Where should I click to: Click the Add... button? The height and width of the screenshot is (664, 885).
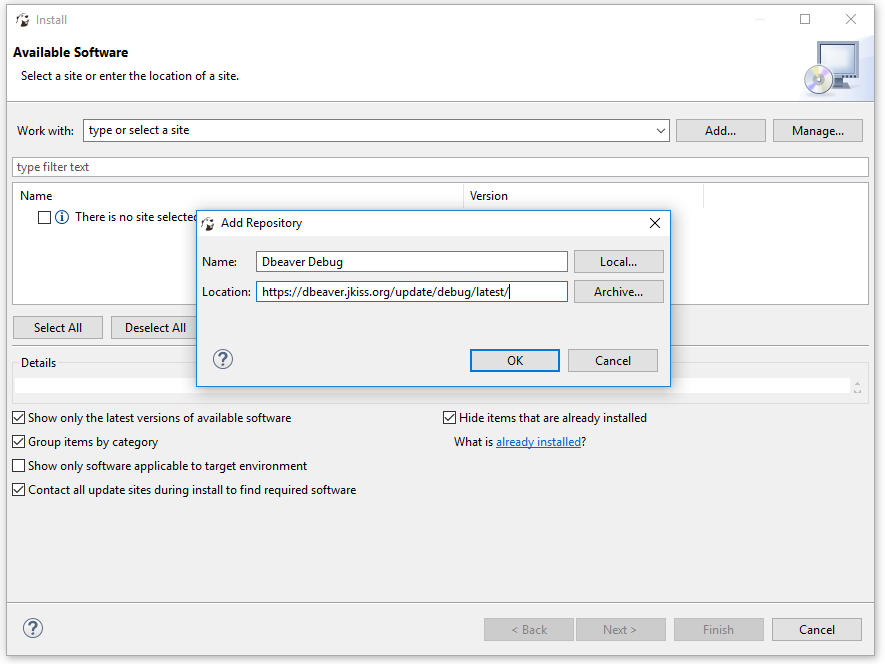tap(721, 131)
